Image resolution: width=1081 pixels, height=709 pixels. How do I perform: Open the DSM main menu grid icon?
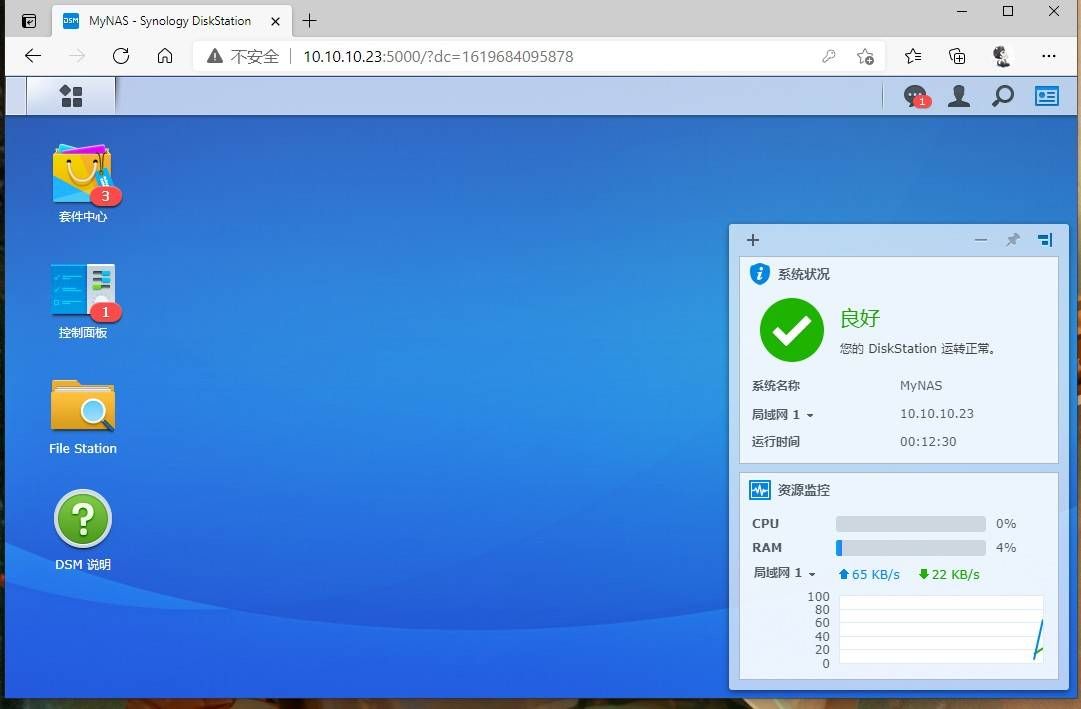[71, 96]
